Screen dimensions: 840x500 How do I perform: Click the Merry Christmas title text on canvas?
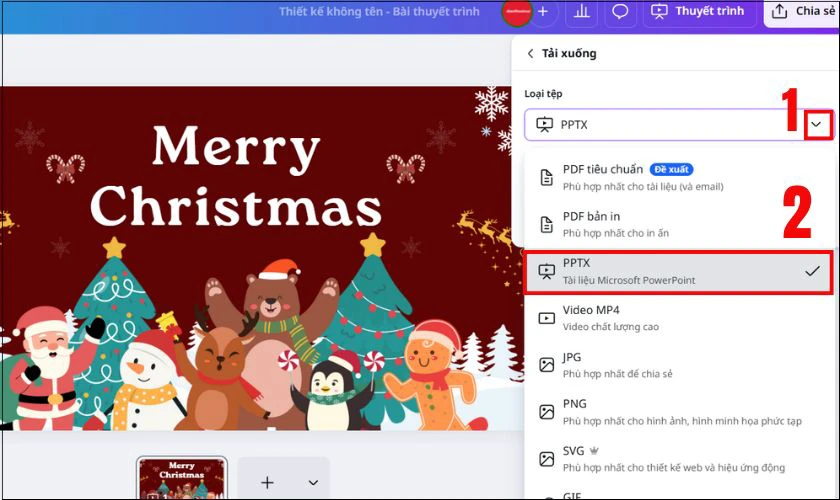coord(236,176)
